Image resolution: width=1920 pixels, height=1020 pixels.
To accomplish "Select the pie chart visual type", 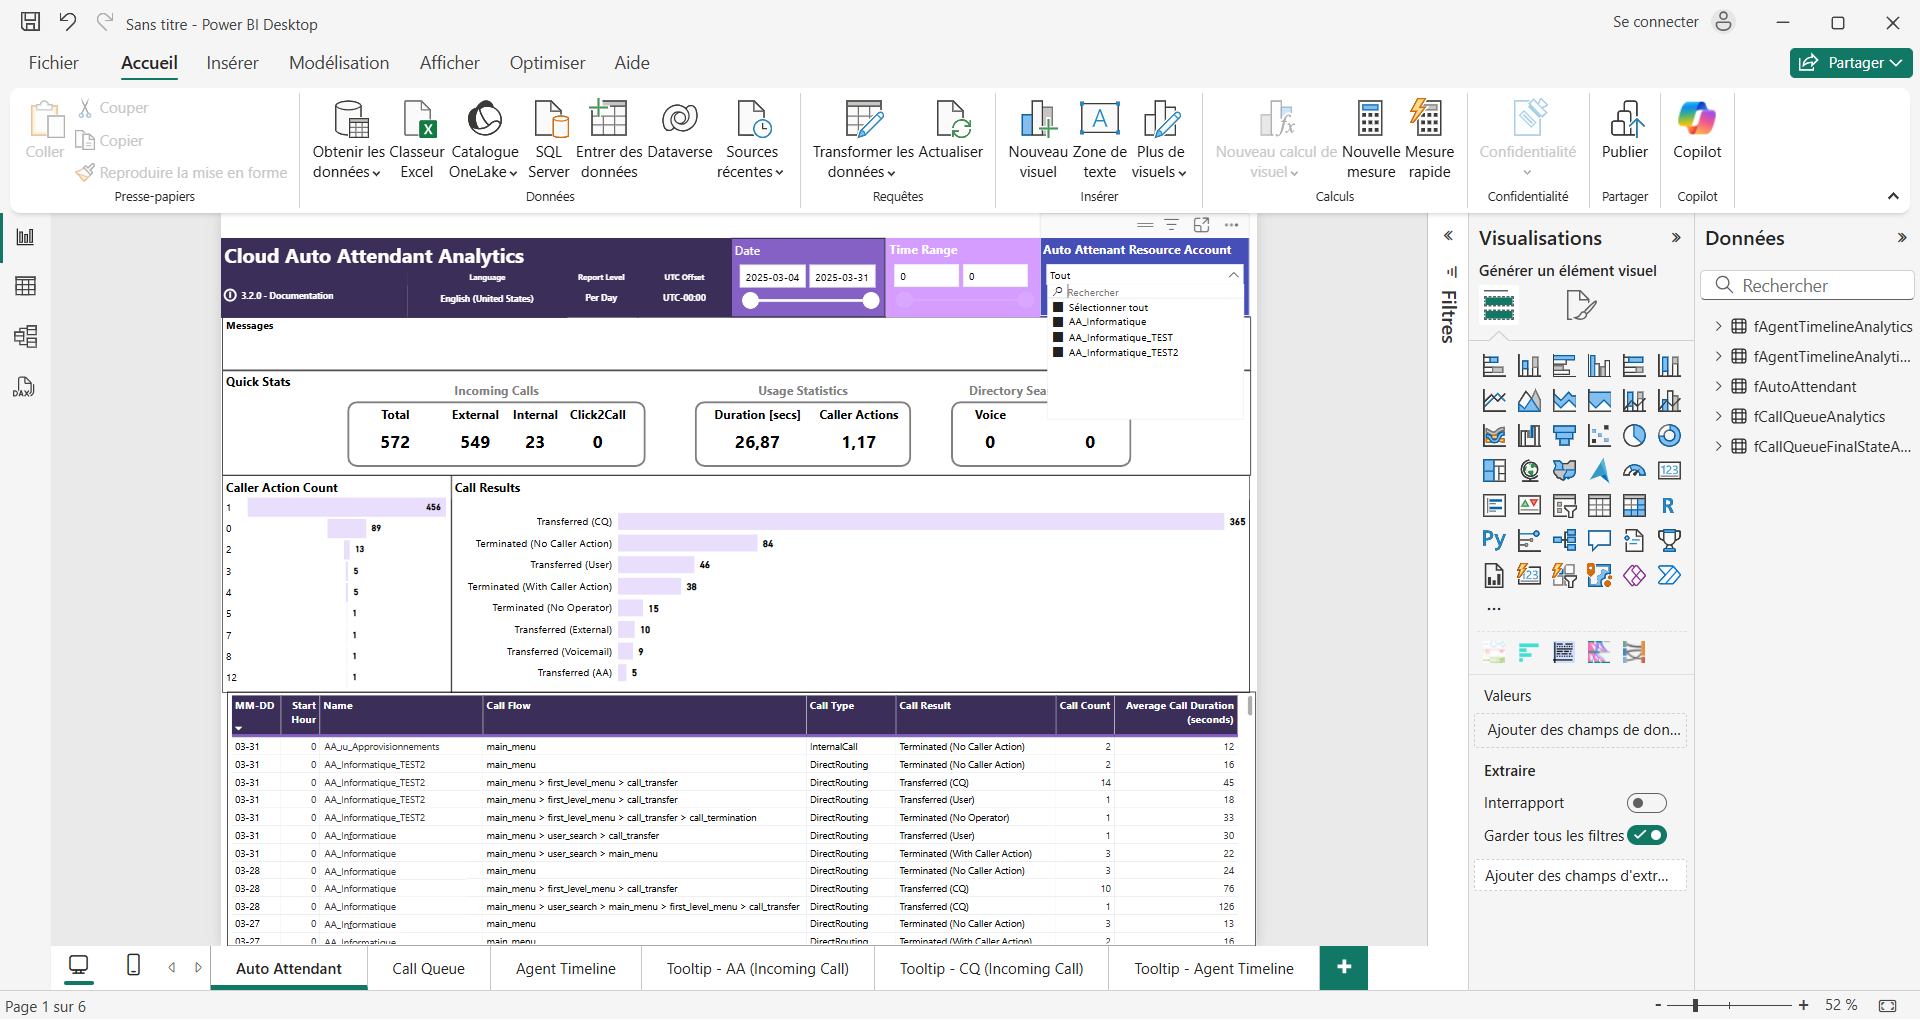I will 1634,436.
